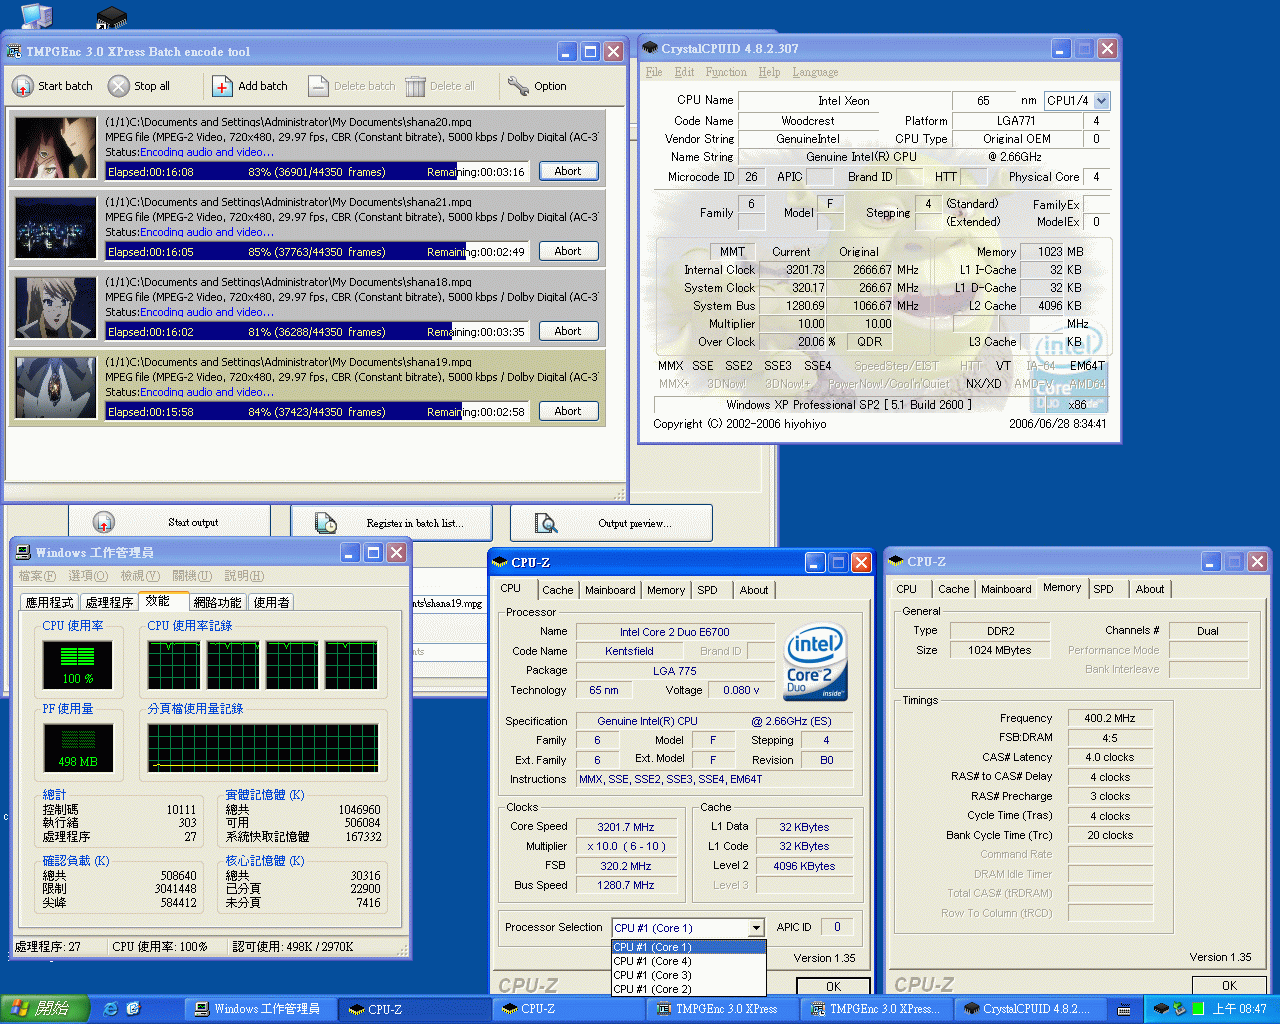
Task: Click the Start output icon
Action: click(104, 522)
